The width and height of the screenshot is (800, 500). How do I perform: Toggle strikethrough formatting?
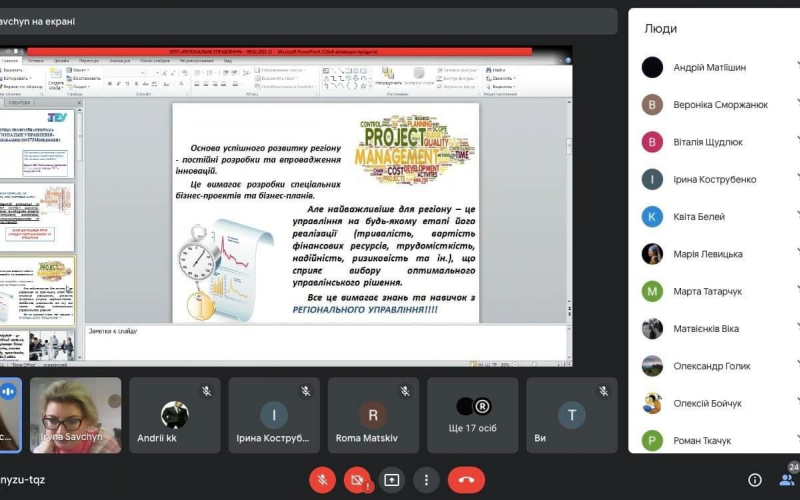tap(145, 84)
